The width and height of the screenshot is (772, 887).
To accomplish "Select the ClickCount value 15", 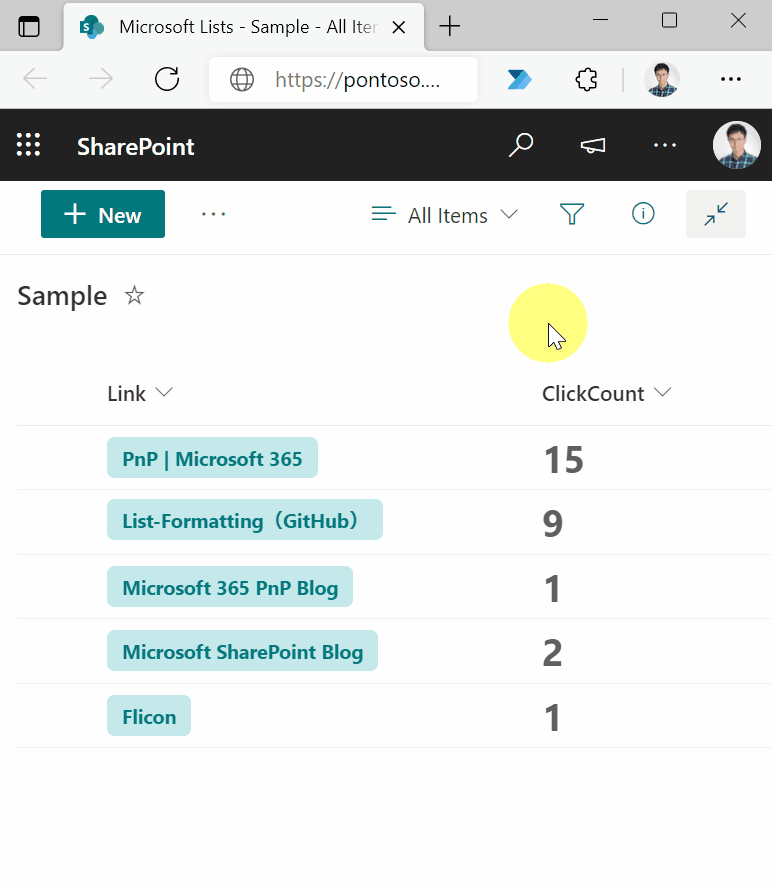I will point(564,459).
